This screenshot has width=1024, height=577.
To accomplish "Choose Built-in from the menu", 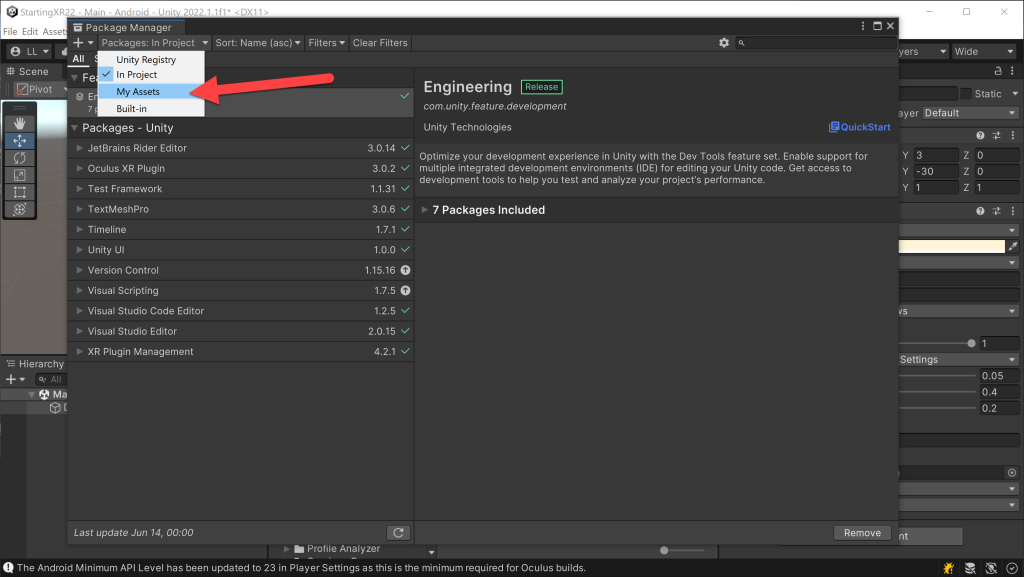I will click(x=152, y=108).
